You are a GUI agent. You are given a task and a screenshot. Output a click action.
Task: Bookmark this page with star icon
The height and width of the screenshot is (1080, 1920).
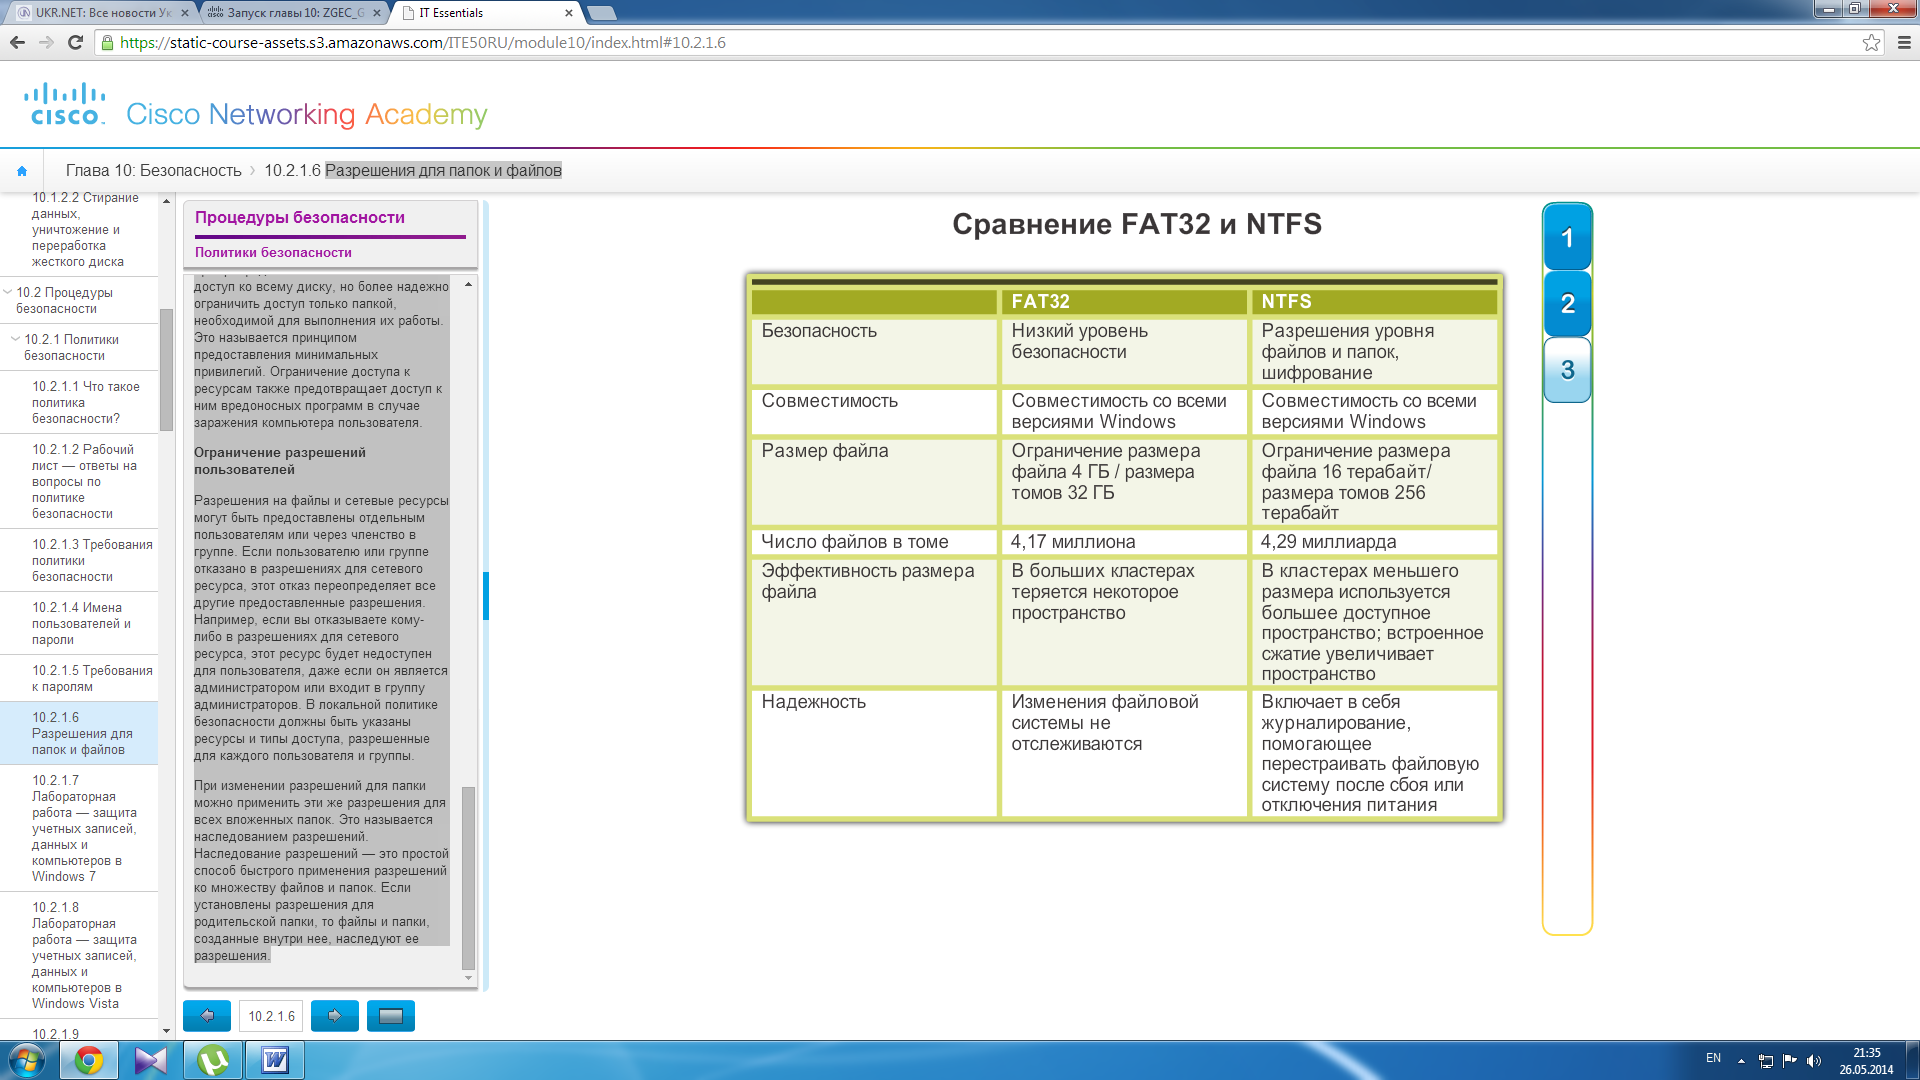1871,42
